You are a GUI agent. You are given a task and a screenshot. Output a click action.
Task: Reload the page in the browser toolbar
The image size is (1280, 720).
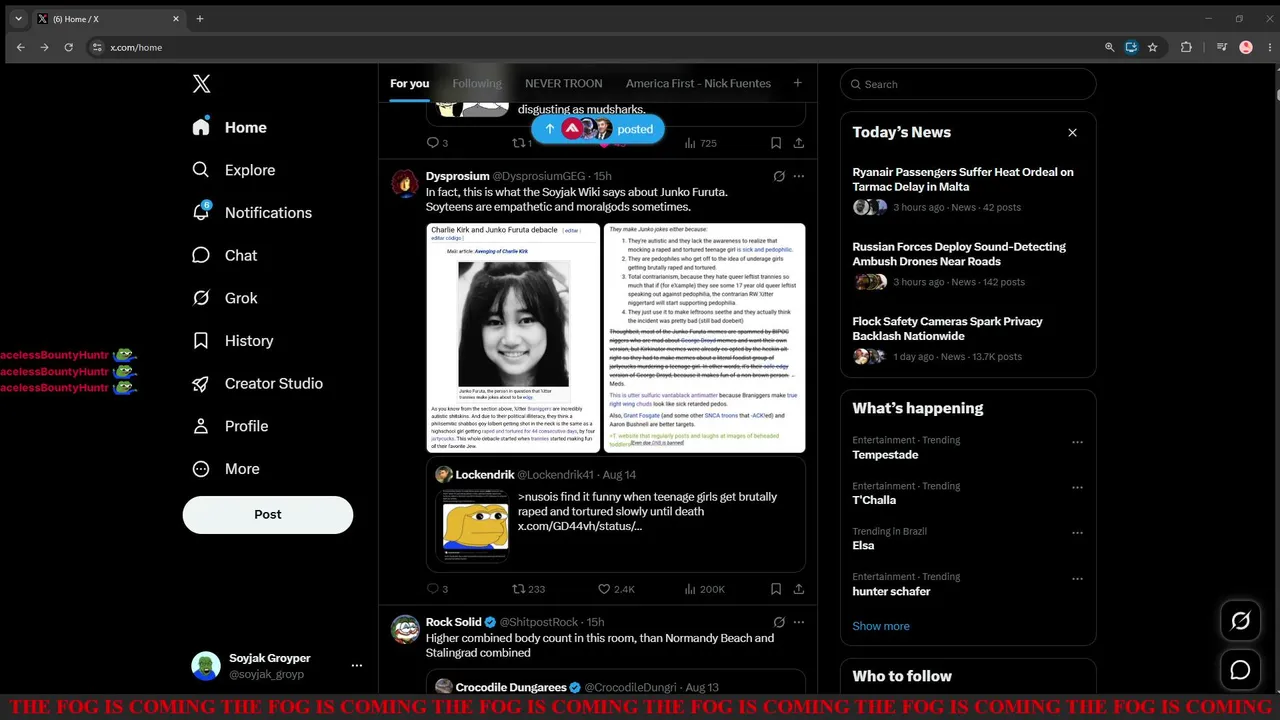tap(68, 47)
